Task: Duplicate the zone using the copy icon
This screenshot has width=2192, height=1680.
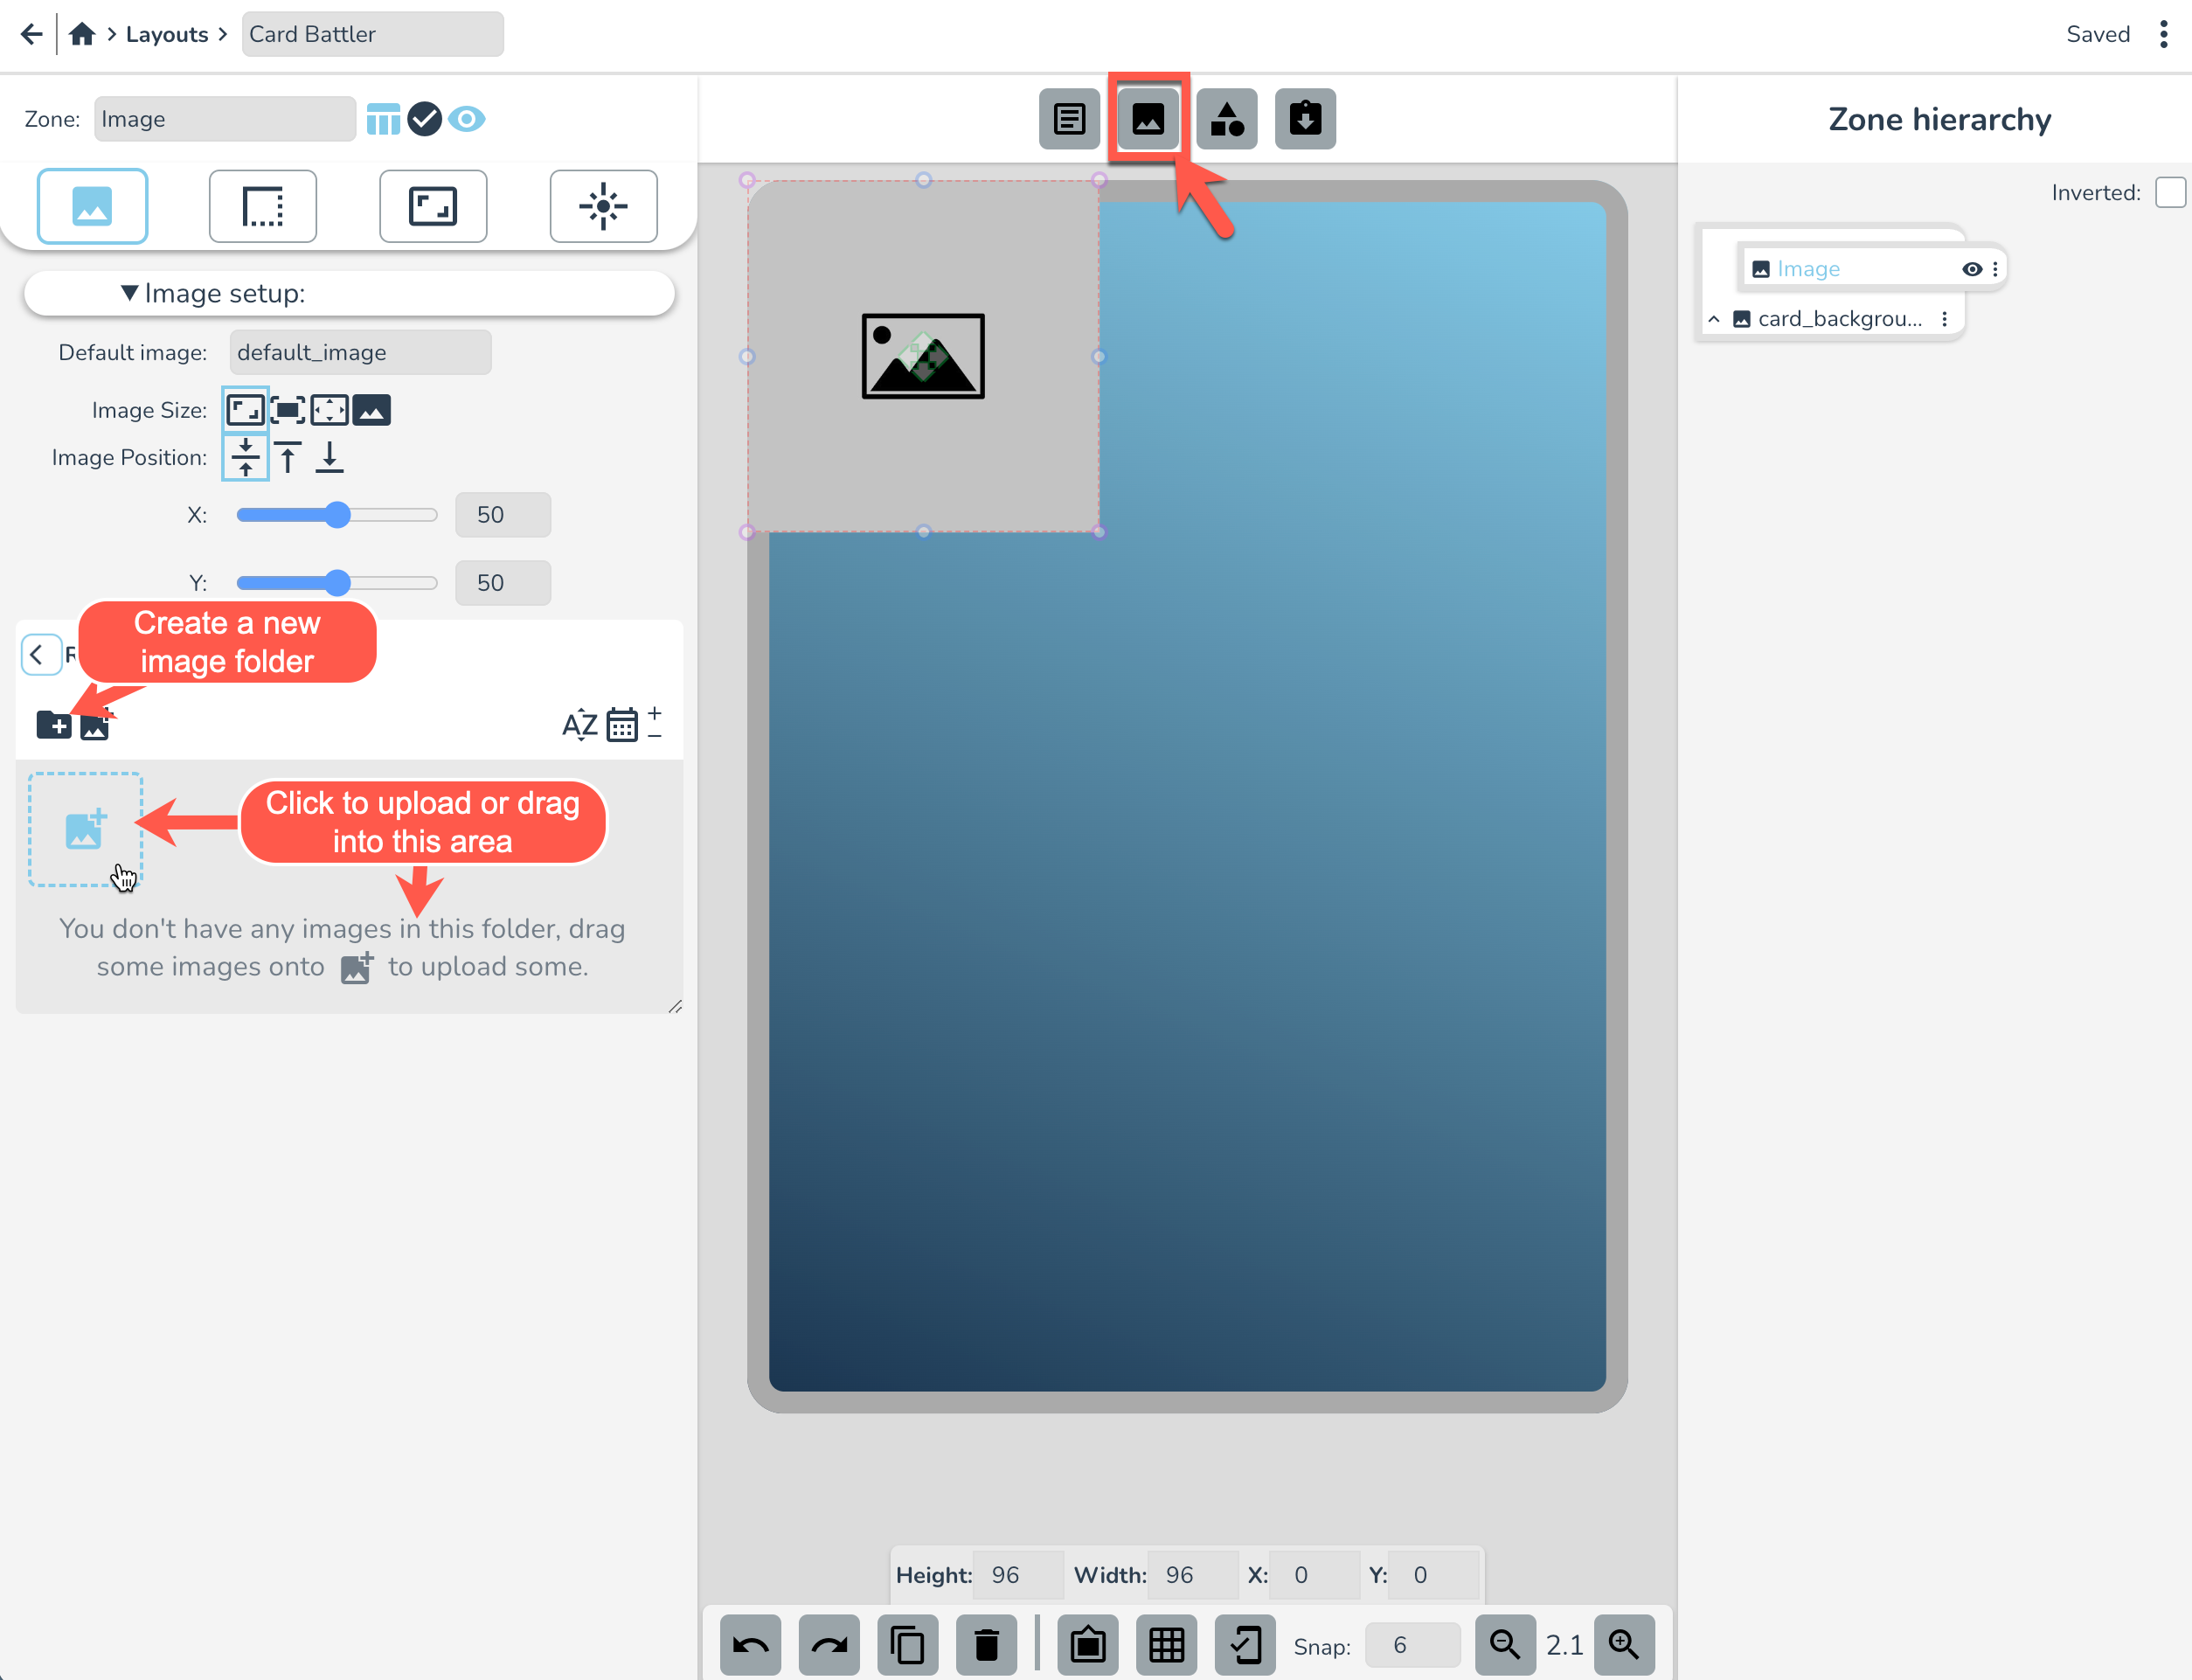Action: (x=908, y=1645)
